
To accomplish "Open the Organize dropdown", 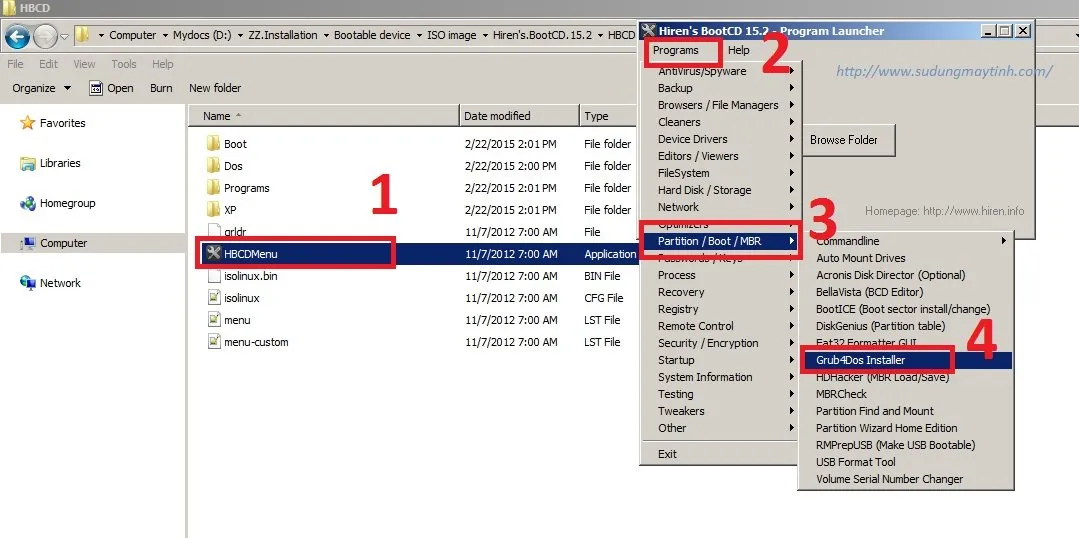I will pos(41,88).
